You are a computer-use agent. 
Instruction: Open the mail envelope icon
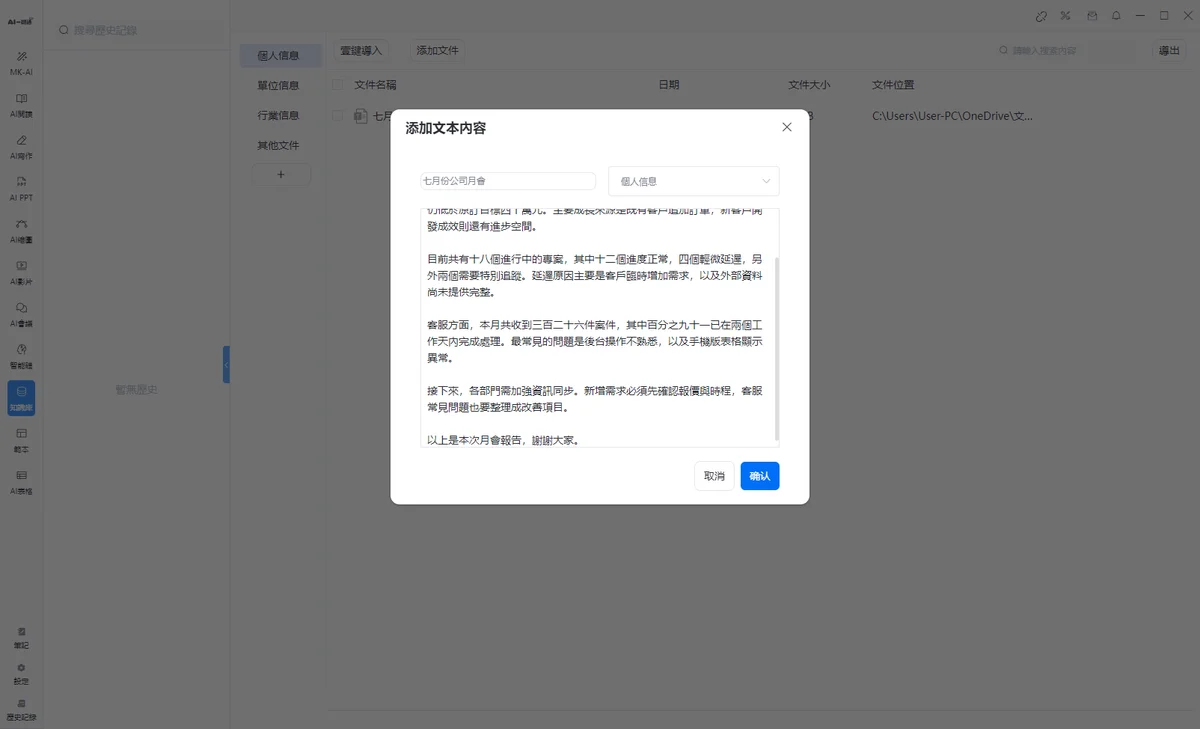(1092, 16)
